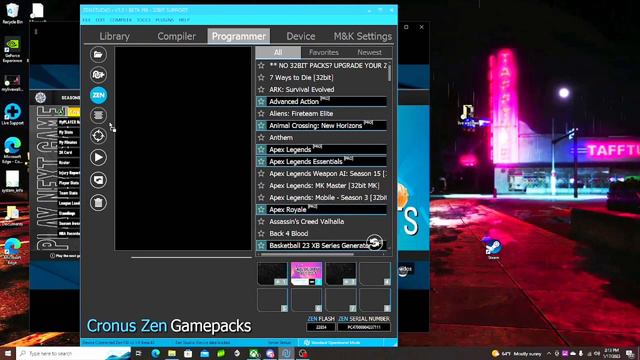Switch to Favorites gamepack filter
Viewport: 640px width, 360px height.
[x=324, y=52]
